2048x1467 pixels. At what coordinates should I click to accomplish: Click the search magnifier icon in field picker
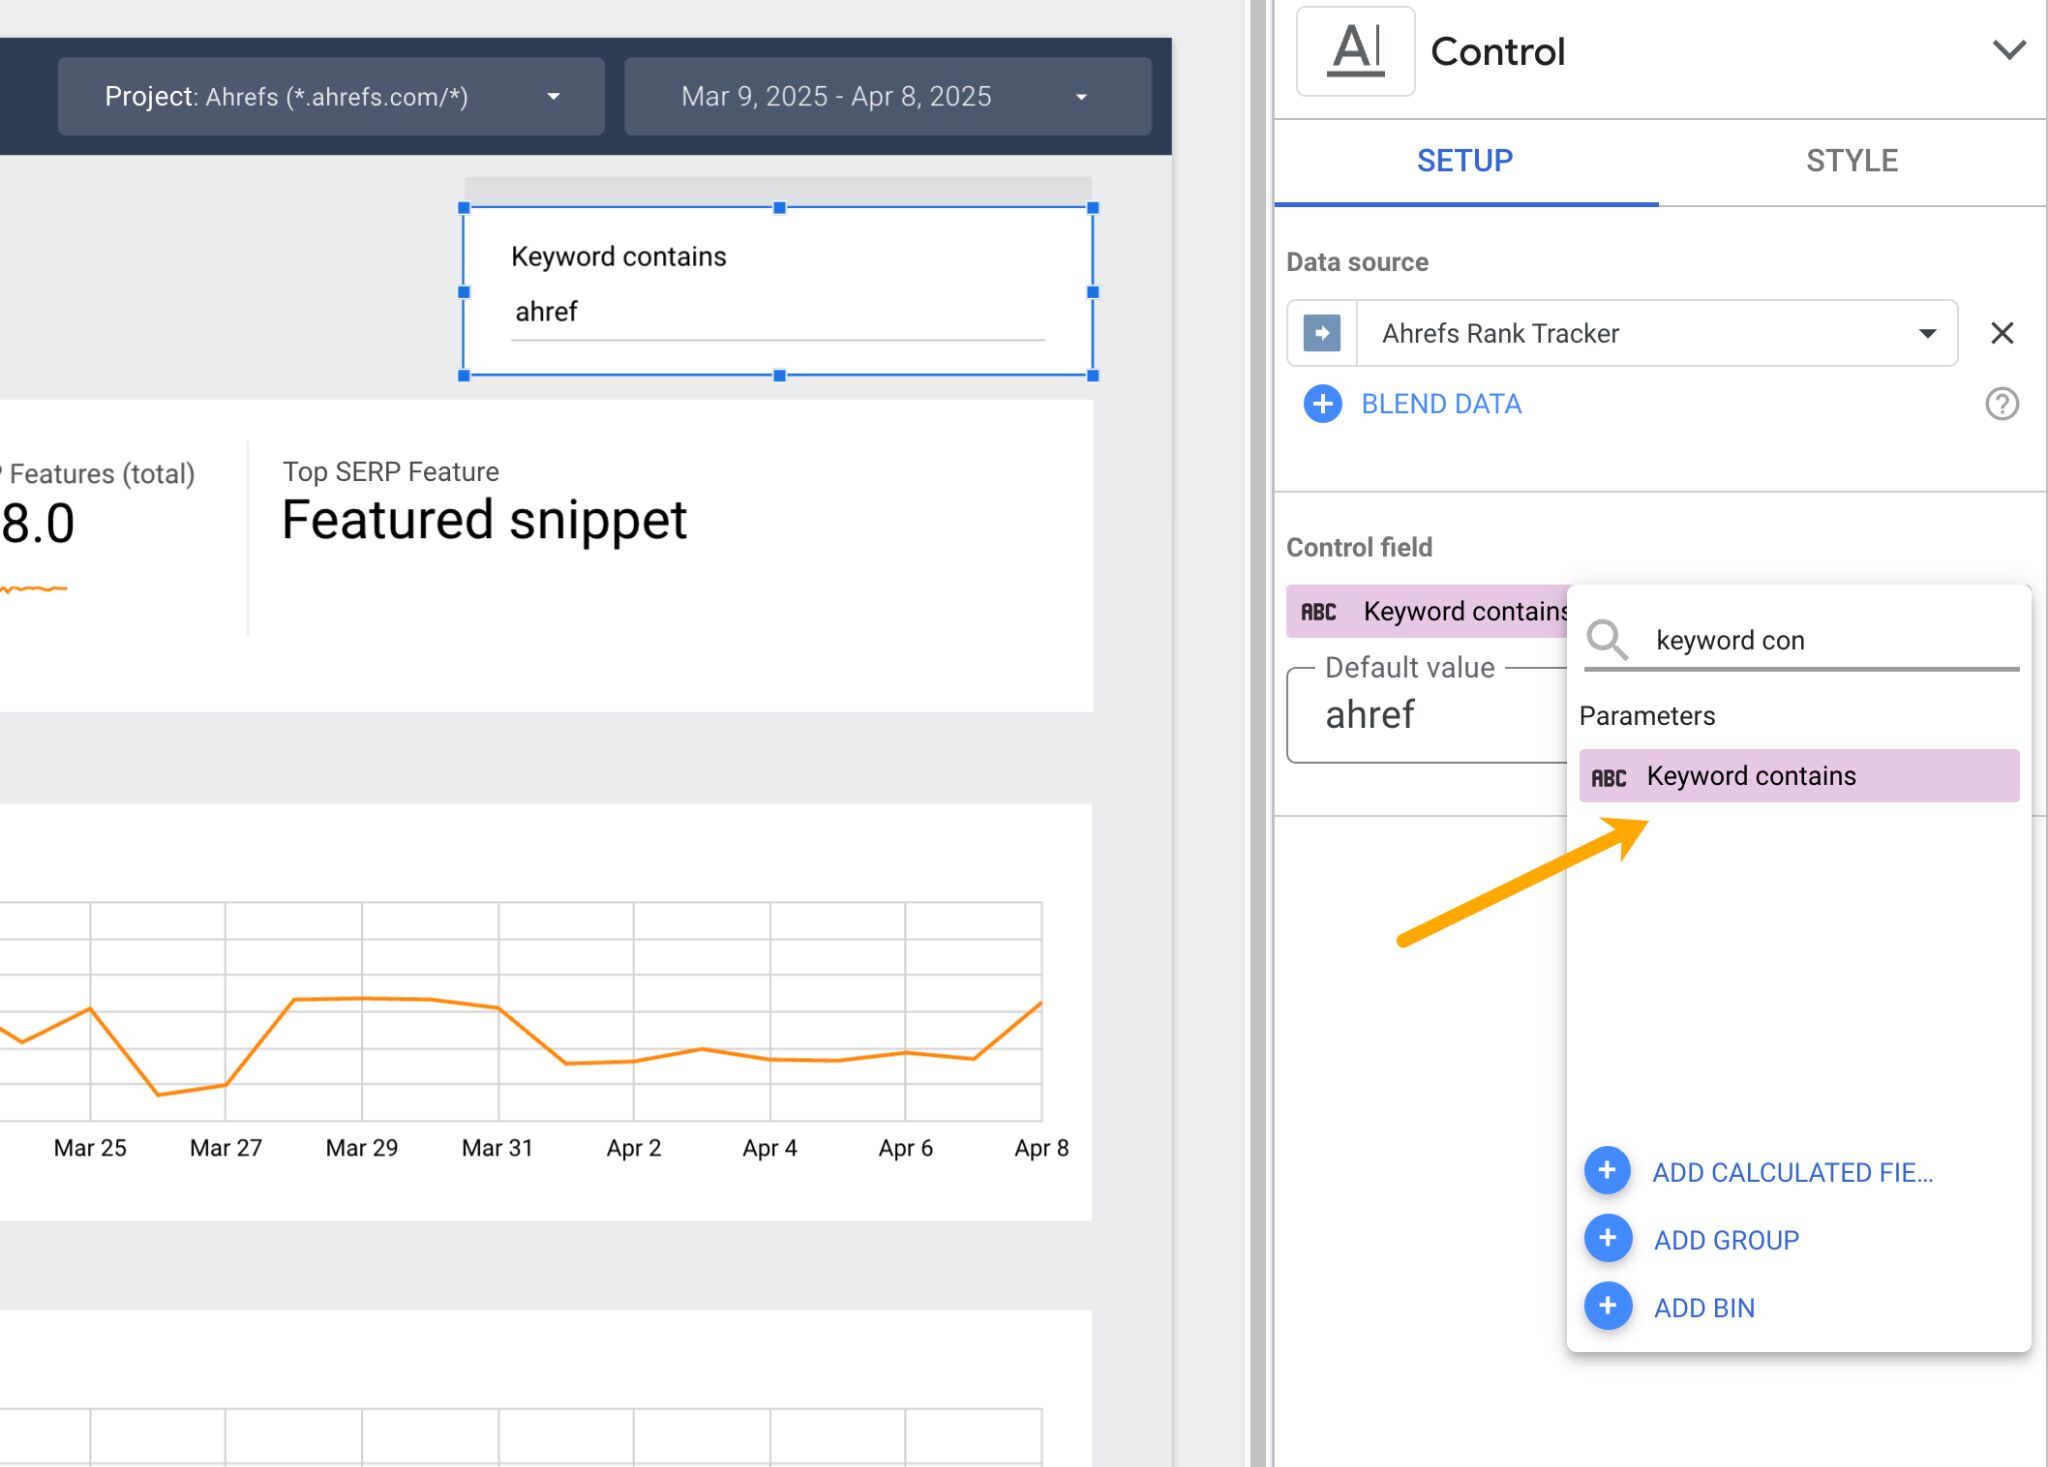1607,640
